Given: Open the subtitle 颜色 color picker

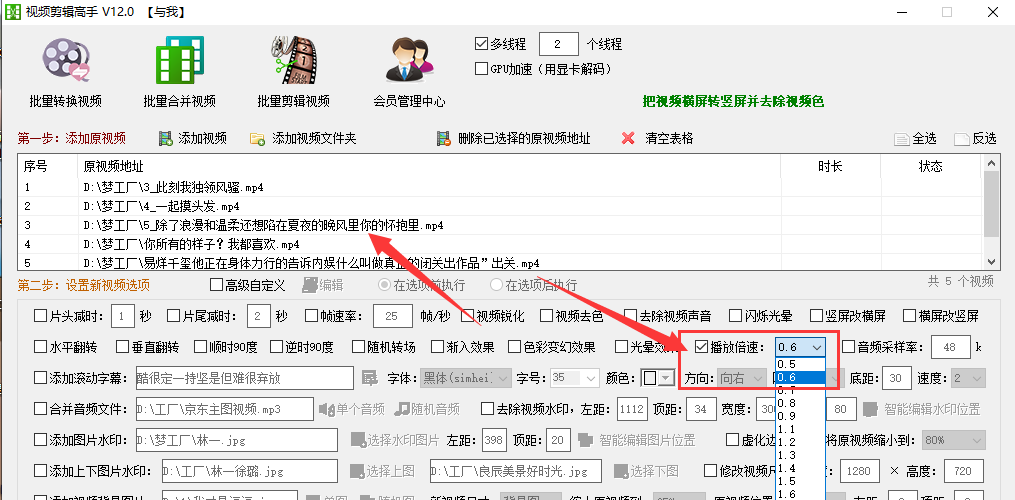Looking at the screenshot, I should (x=658, y=378).
